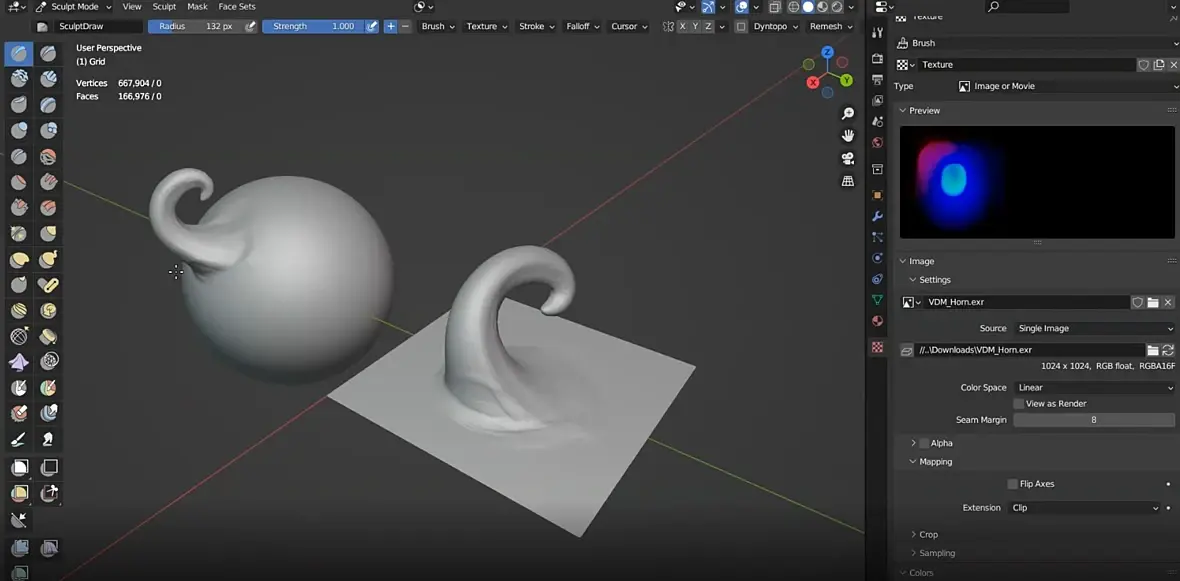Switch to orthographic grid view icon
This screenshot has height=581, width=1180.
[848, 181]
